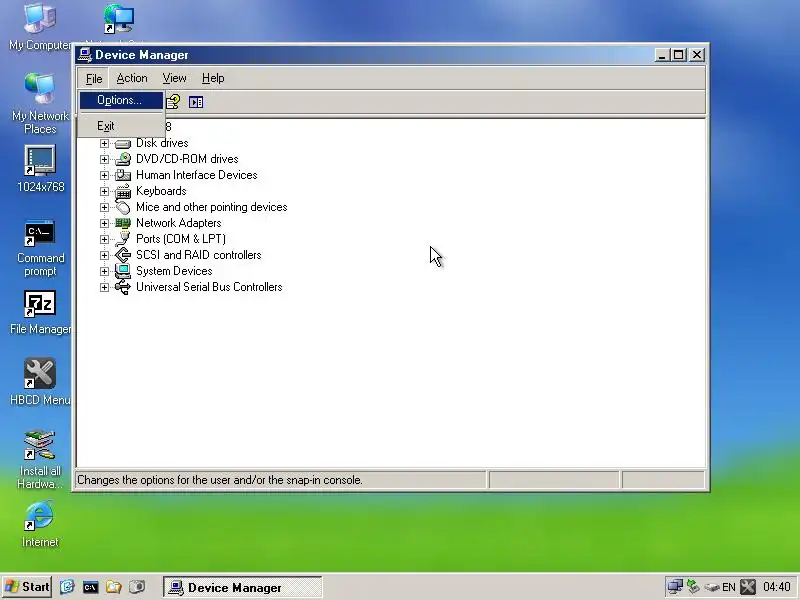Click the HBCD tools tray icon
Image resolution: width=800 pixels, height=600 pixels.
[748, 587]
